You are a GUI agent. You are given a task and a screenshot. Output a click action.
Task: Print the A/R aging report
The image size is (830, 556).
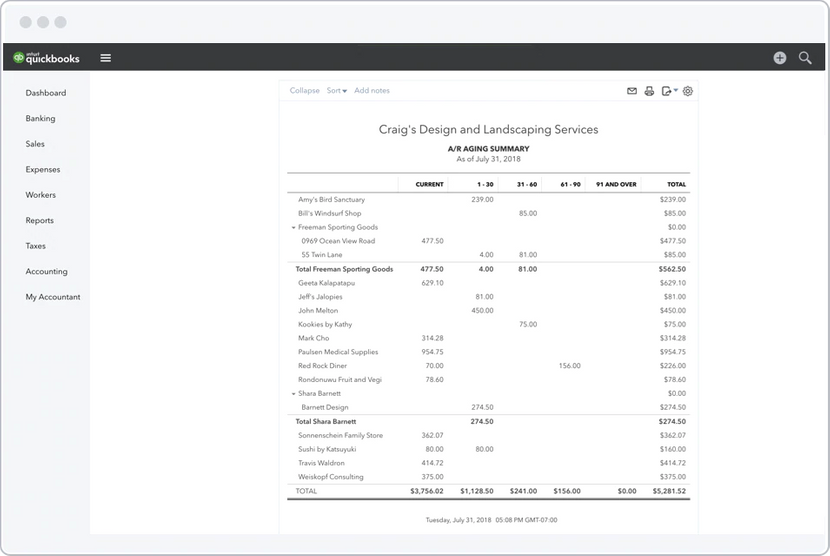coord(649,91)
